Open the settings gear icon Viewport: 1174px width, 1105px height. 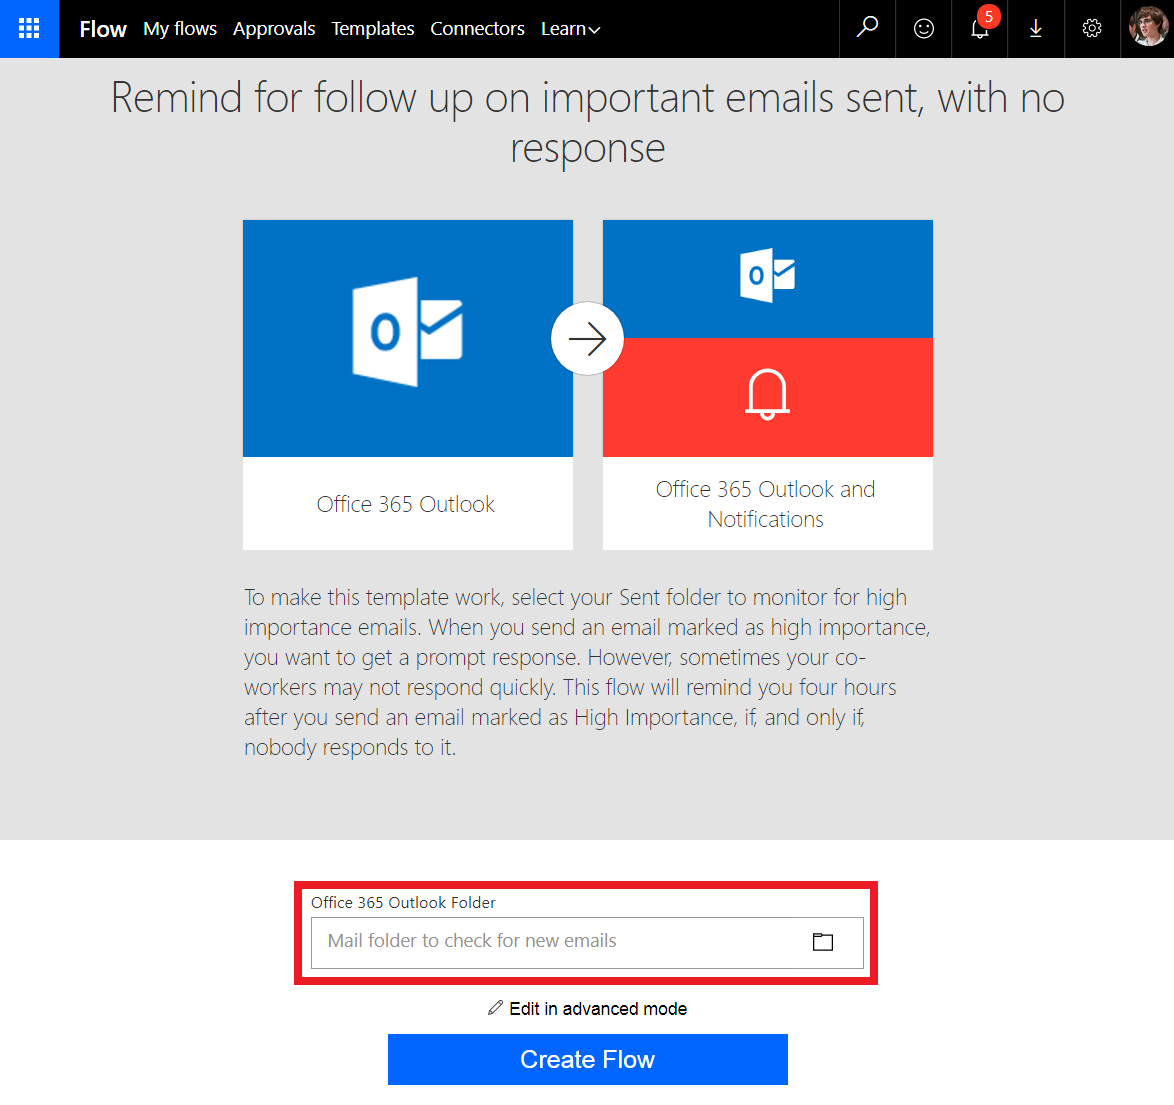point(1092,29)
